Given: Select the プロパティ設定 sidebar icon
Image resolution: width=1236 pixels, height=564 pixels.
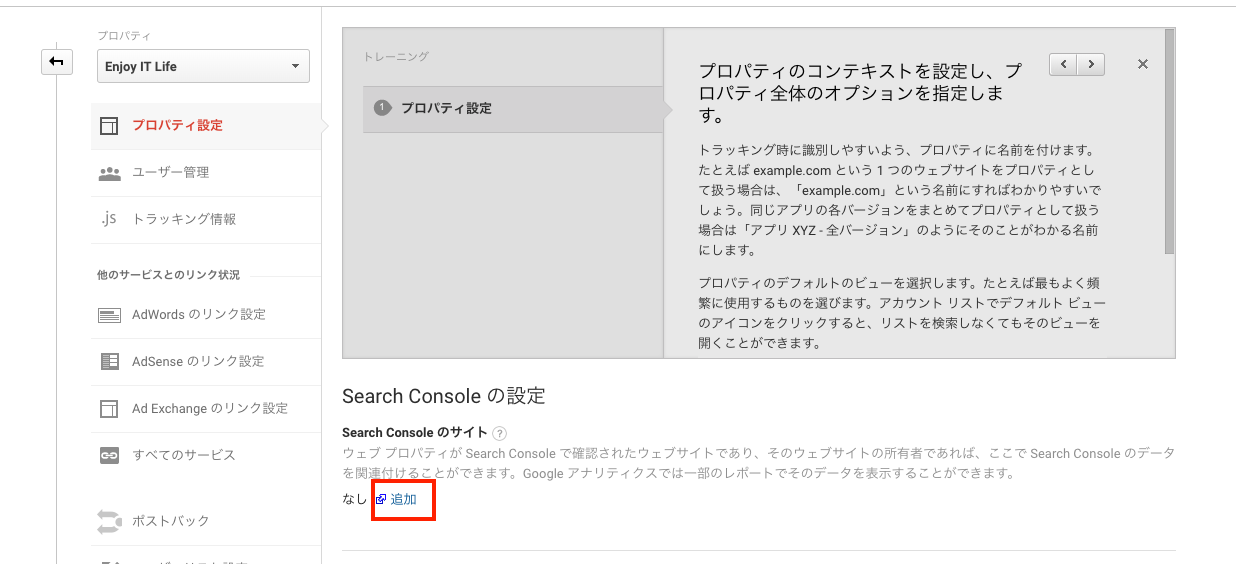Looking at the screenshot, I should [x=109, y=126].
